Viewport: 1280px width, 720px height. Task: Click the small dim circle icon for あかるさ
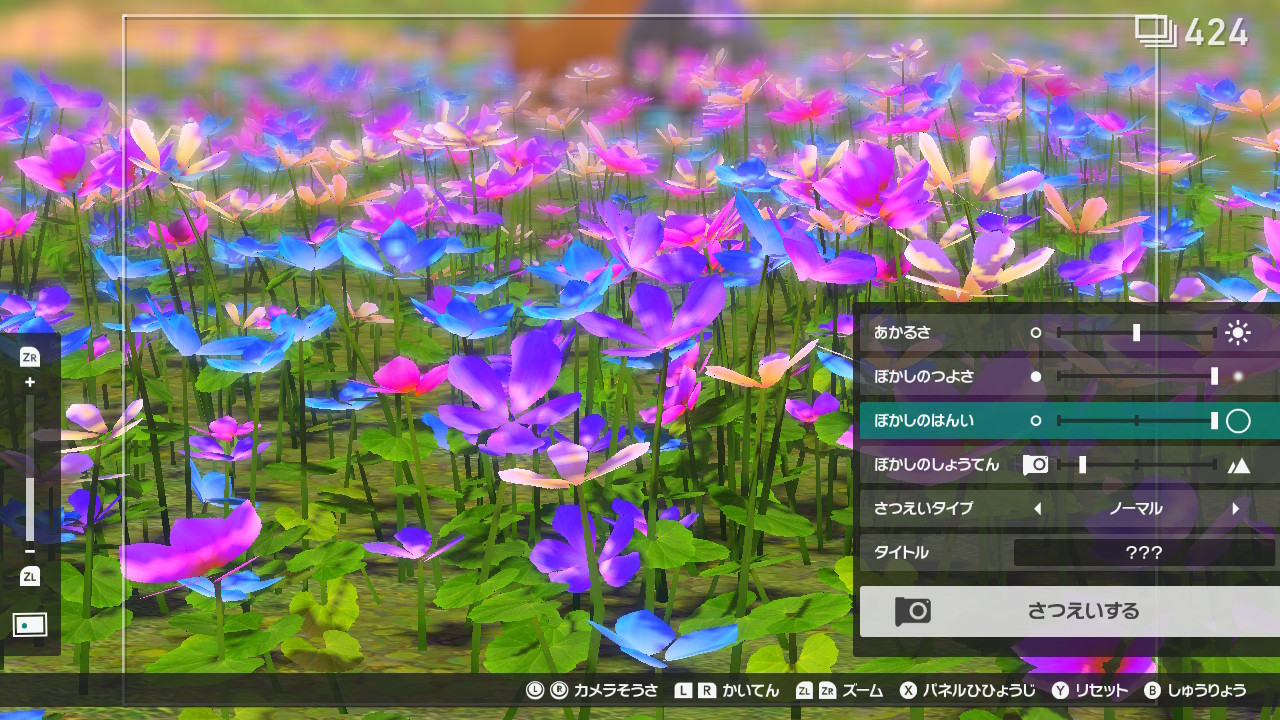point(1036,333)
